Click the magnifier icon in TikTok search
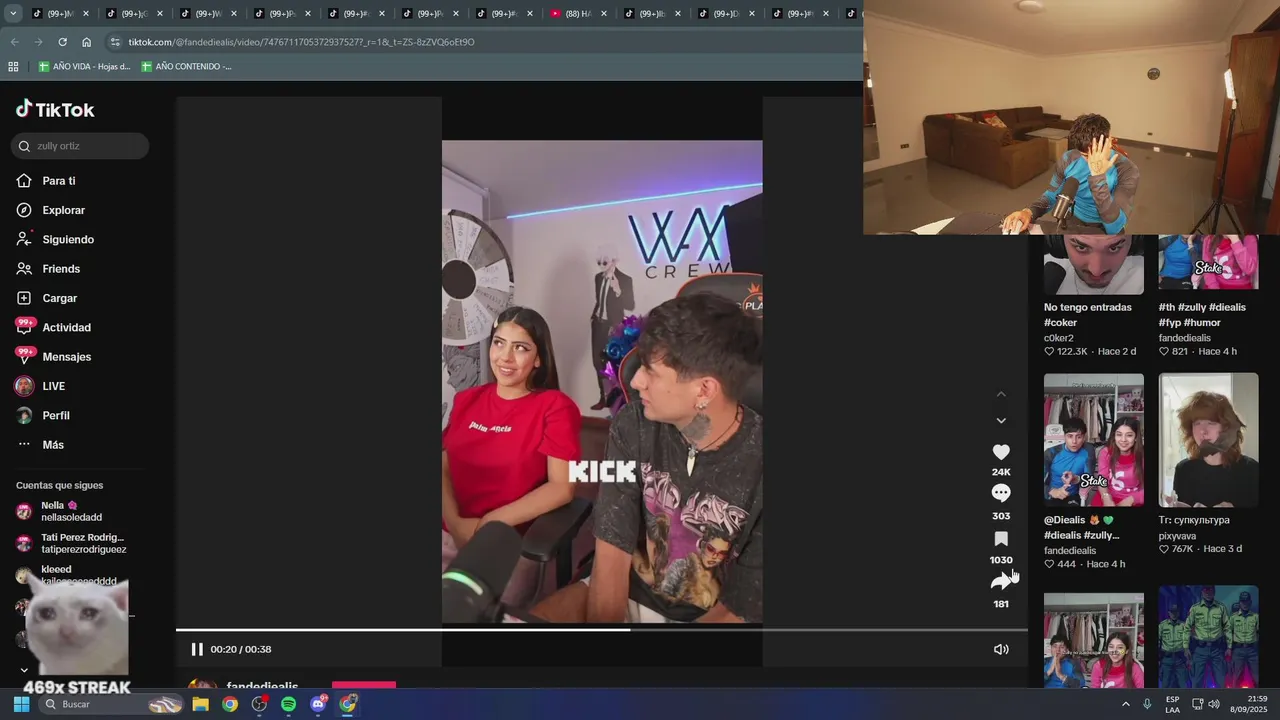 [25, 146]
